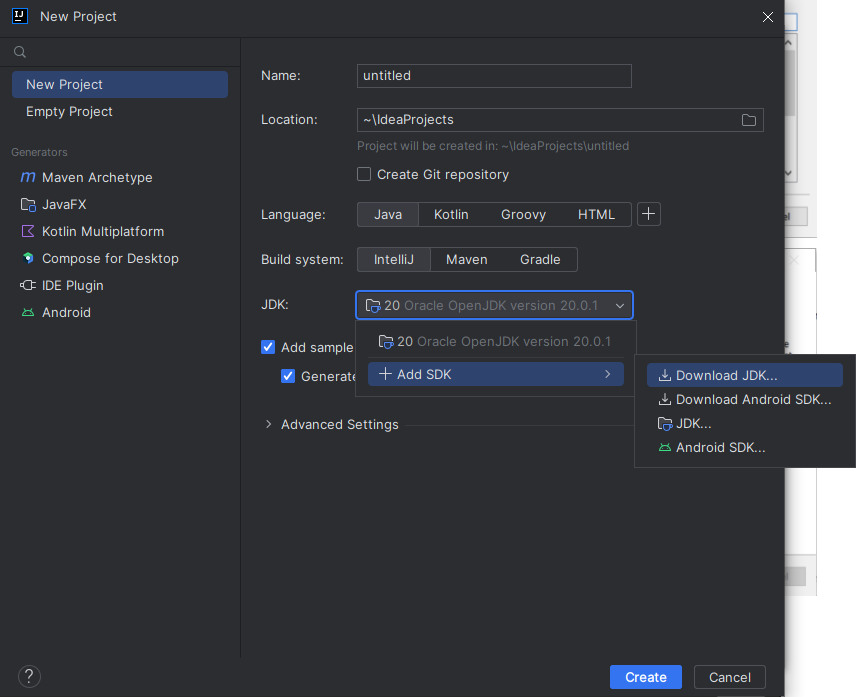
Task: Toggle the Generate code checkbox
Action: (288, 376)
